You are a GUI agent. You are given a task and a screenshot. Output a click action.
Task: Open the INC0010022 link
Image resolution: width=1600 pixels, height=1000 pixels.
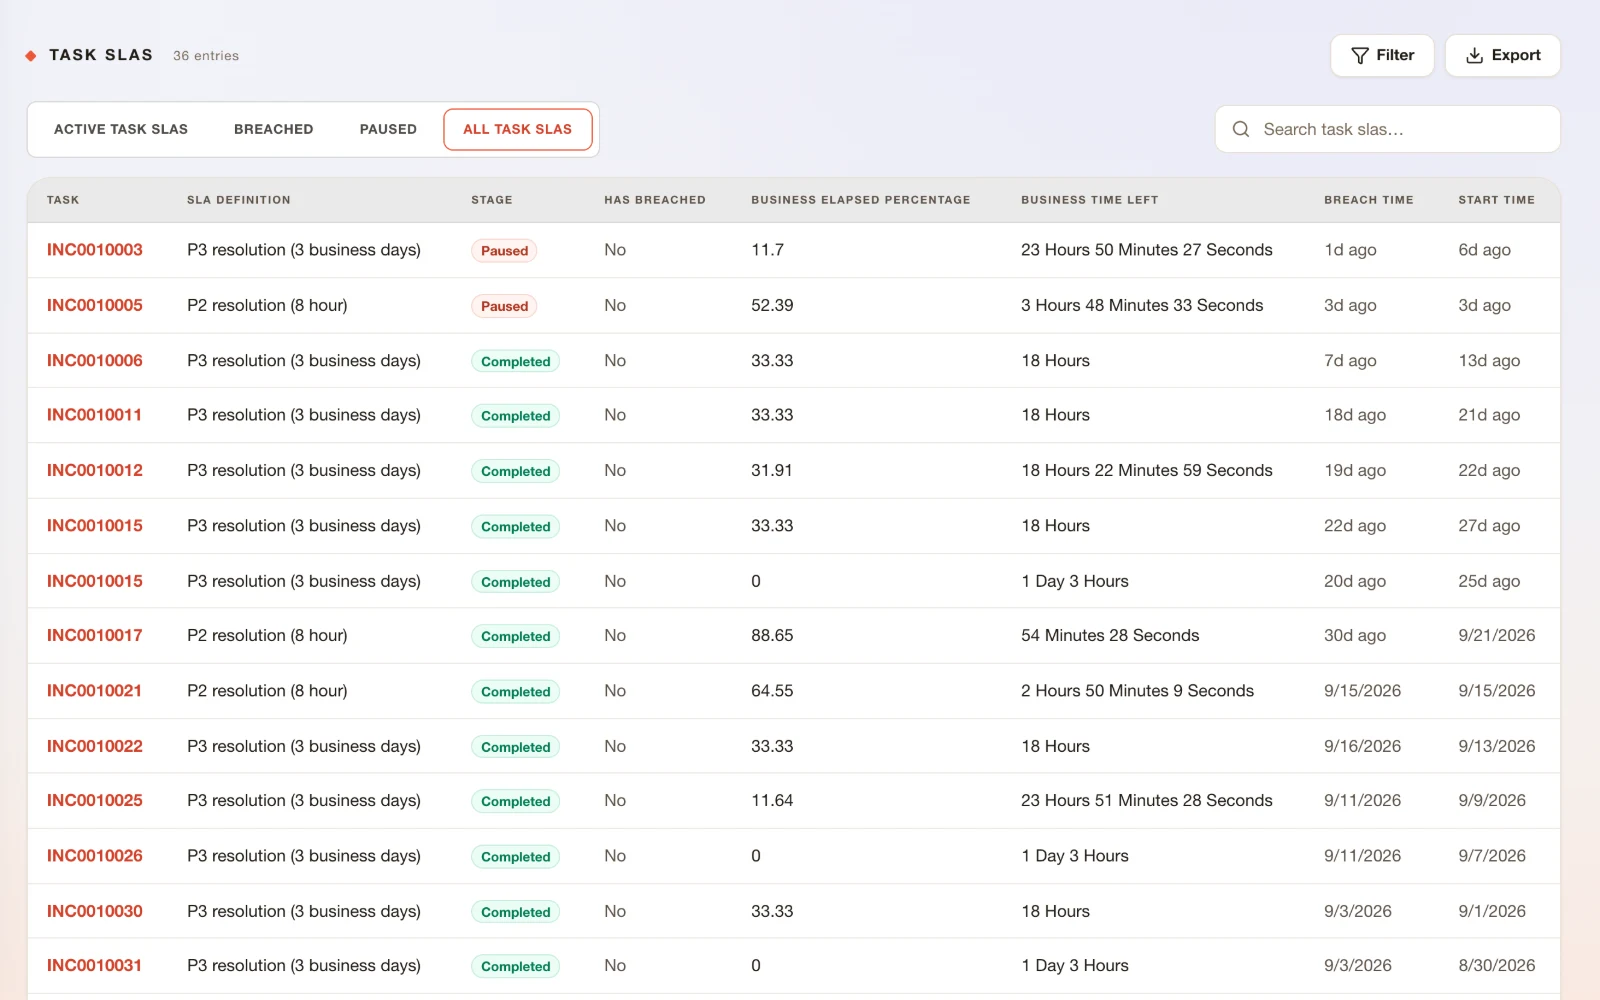coord(95,746)
